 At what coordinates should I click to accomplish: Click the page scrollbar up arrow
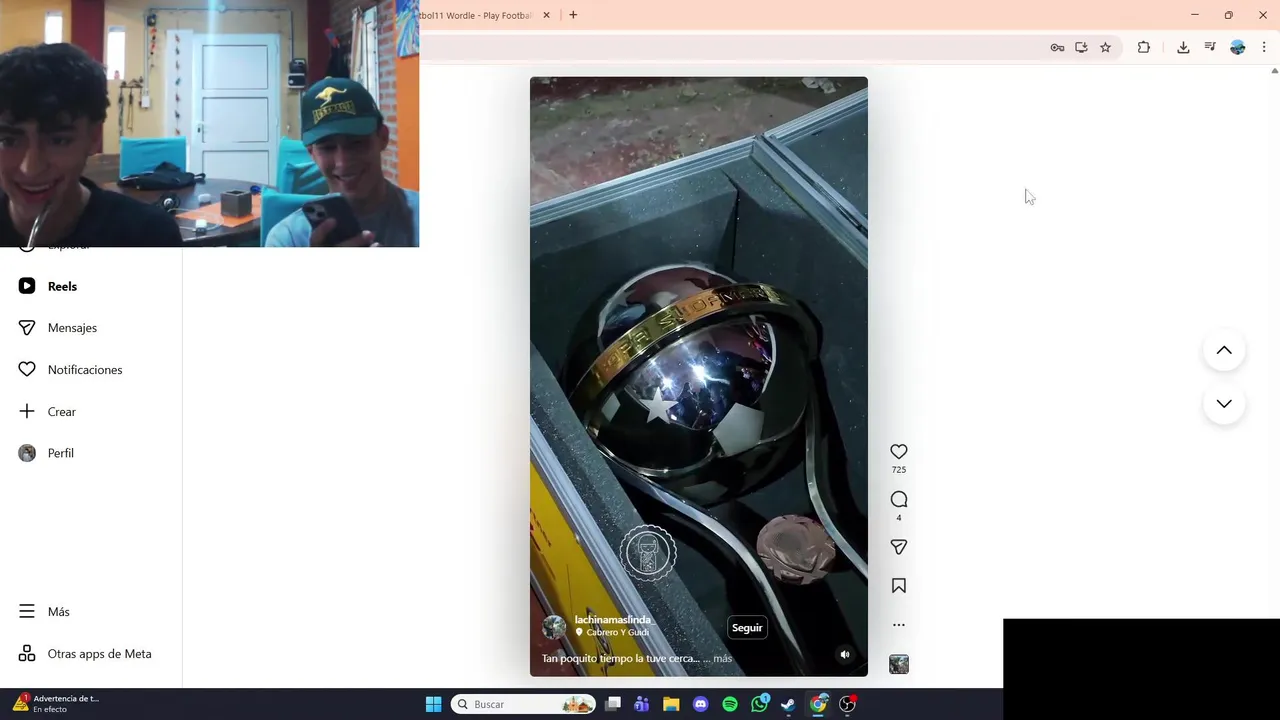1274,71
